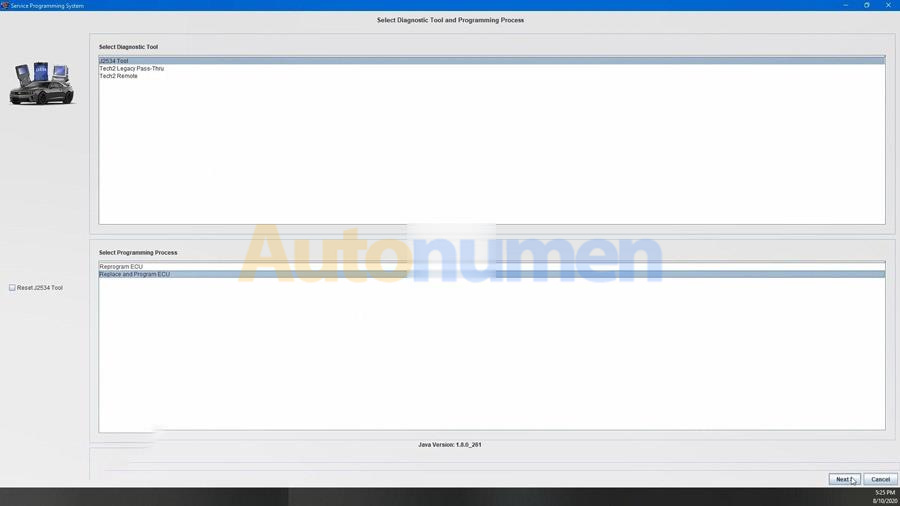
Task: Close the Service Programming System window
Action: 888,5
